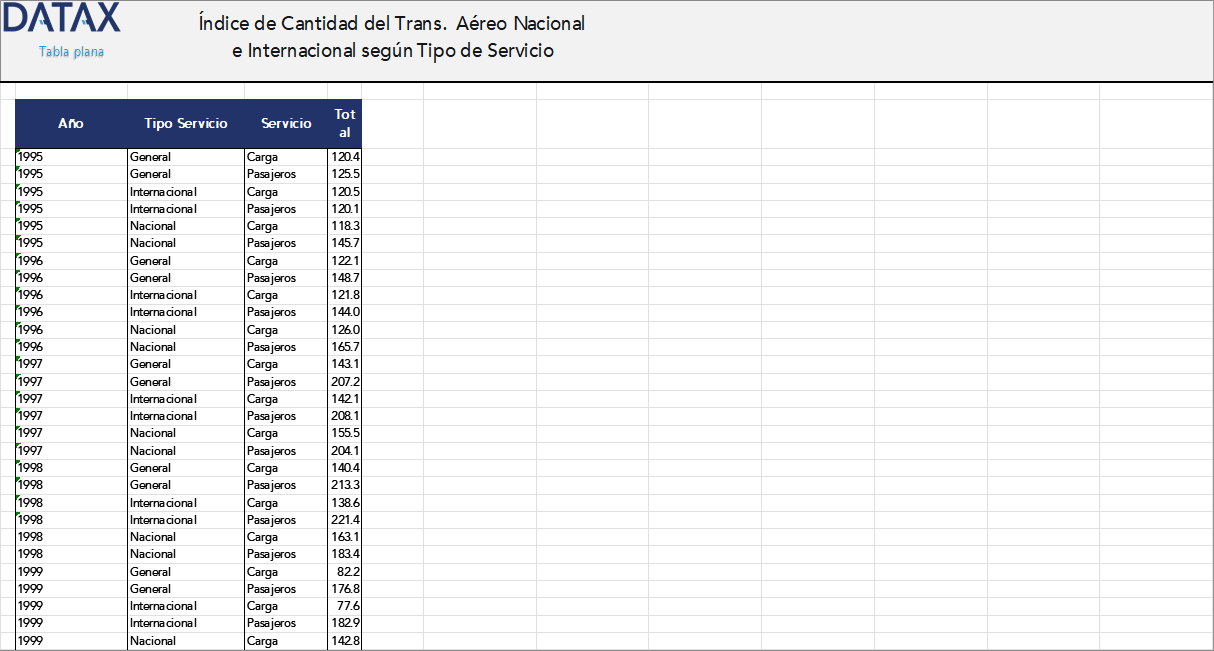Select the Total cell showing 77.6
This screenshot has width=1214, height=651.
click(345, 606)
